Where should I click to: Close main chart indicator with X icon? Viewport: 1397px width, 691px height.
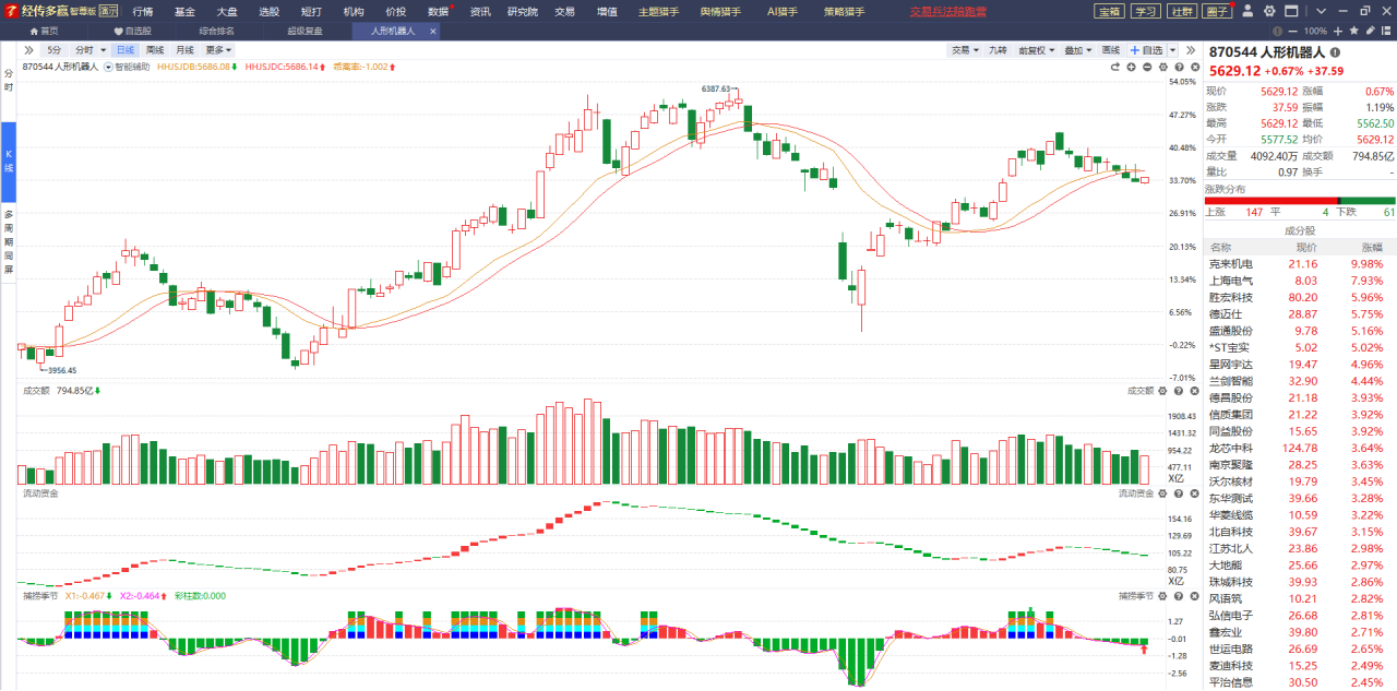click(1195, 67)
